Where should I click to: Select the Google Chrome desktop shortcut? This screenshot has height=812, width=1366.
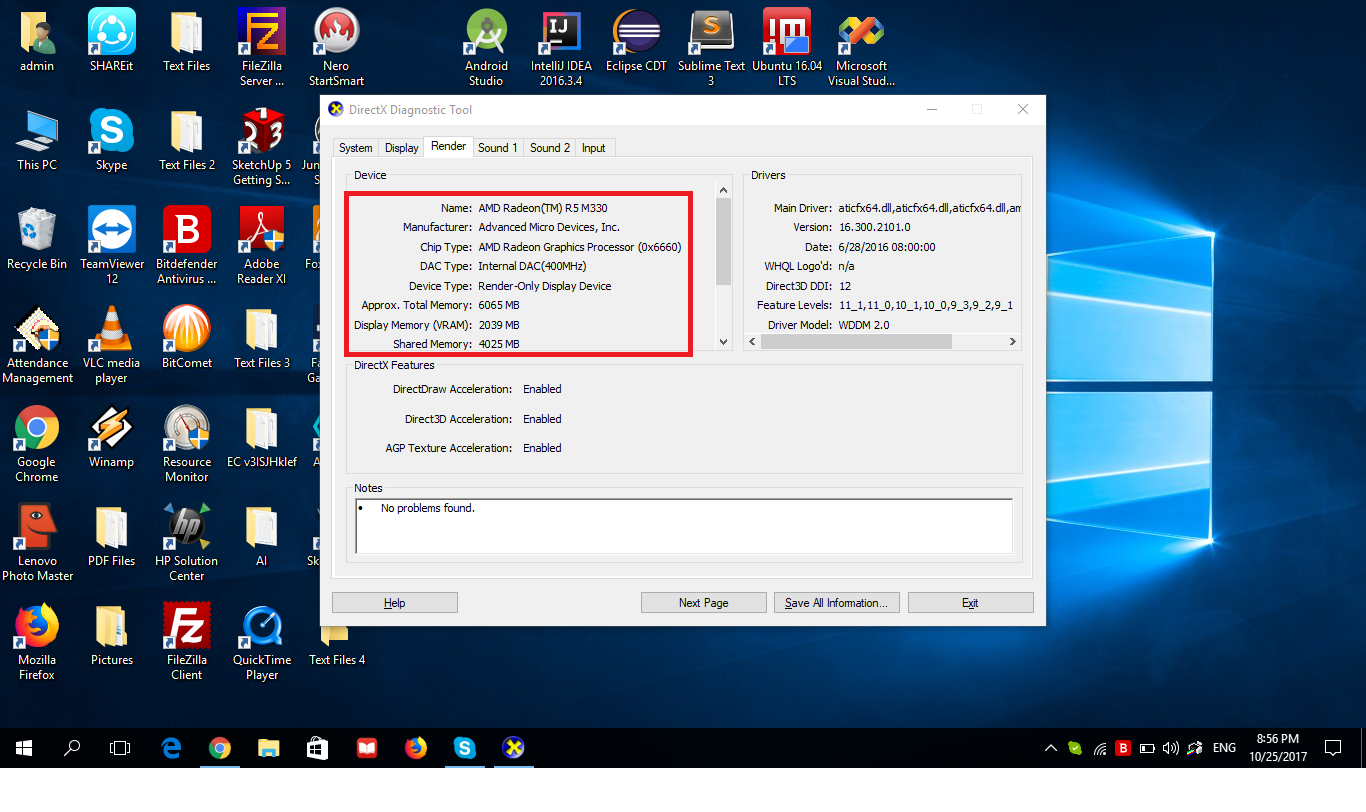pos(37,443)
